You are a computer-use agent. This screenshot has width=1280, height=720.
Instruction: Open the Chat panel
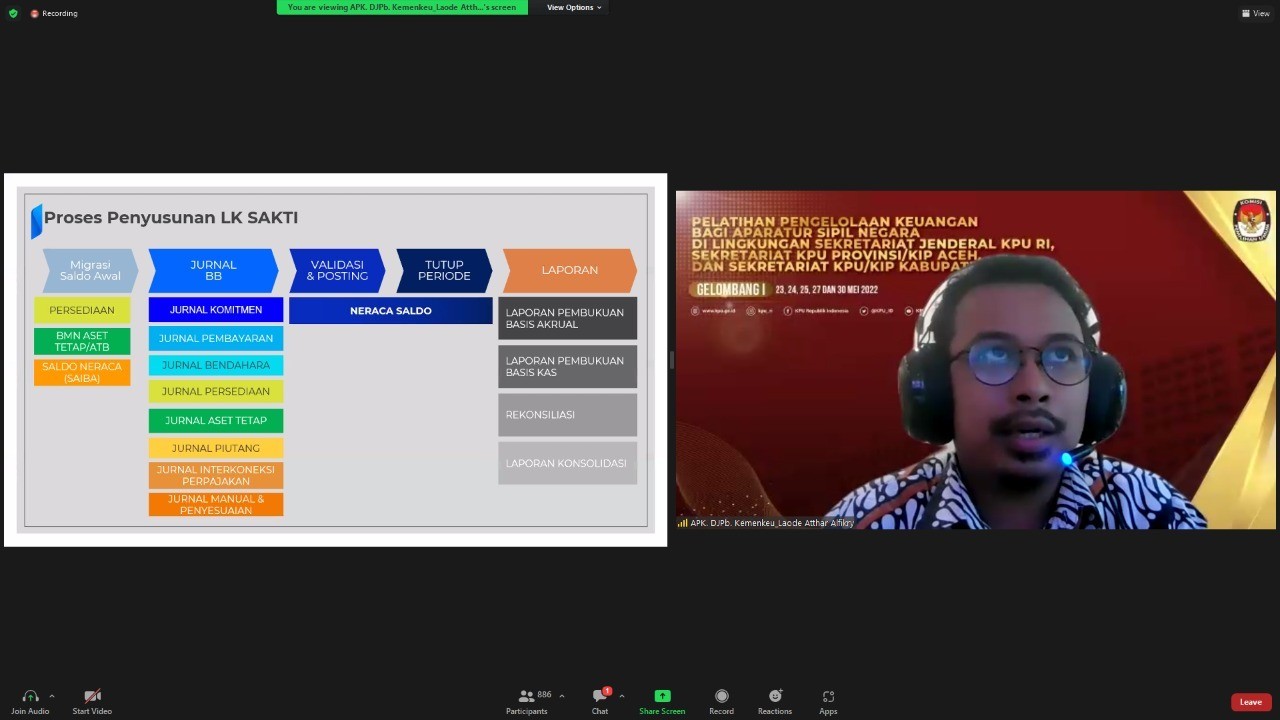pyautogui.click(x=600, y=696)
